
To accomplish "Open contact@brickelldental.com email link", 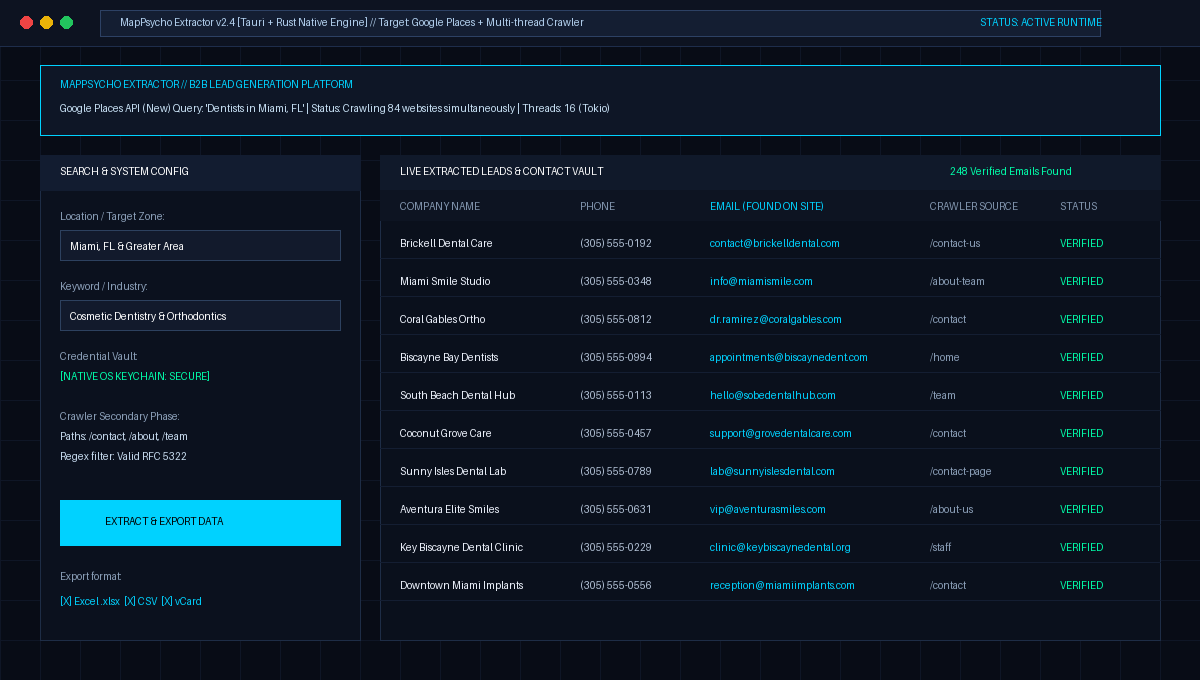I will pos(775,244).
